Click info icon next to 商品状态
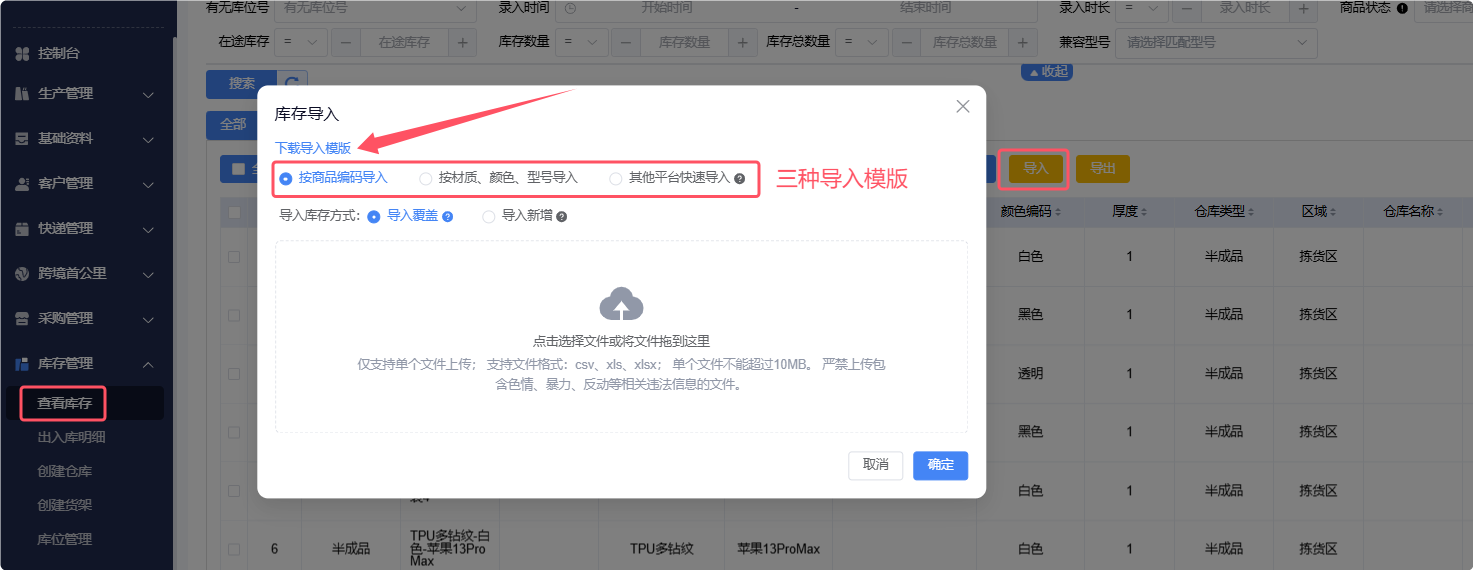Image resolution: width=1473 pixels, height=570 pixels. [x=1402, y=8]
